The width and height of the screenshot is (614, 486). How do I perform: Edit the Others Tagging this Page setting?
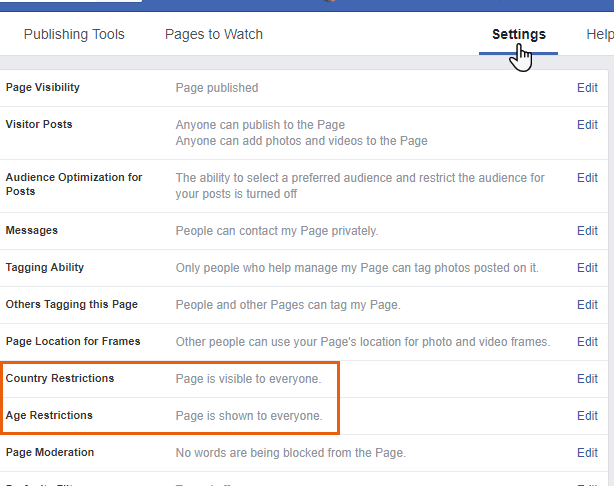tap(587, 305)
